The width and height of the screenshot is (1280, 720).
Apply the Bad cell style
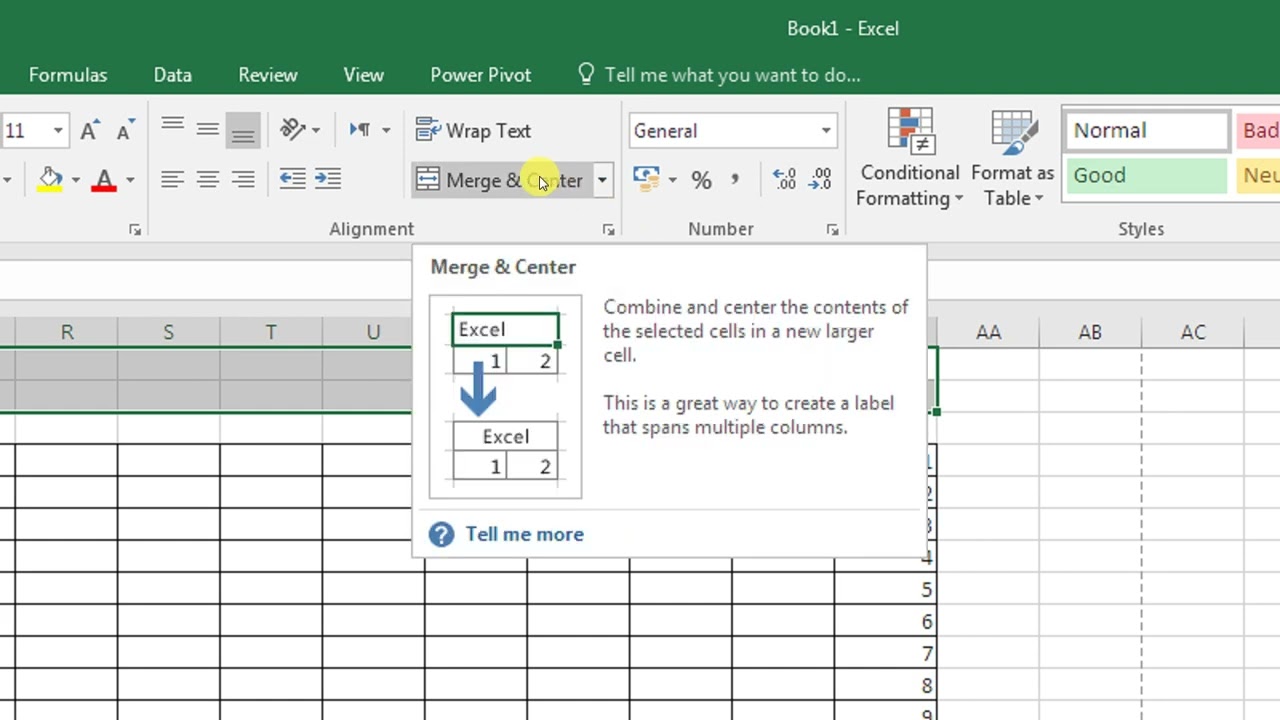(1258, 131)
